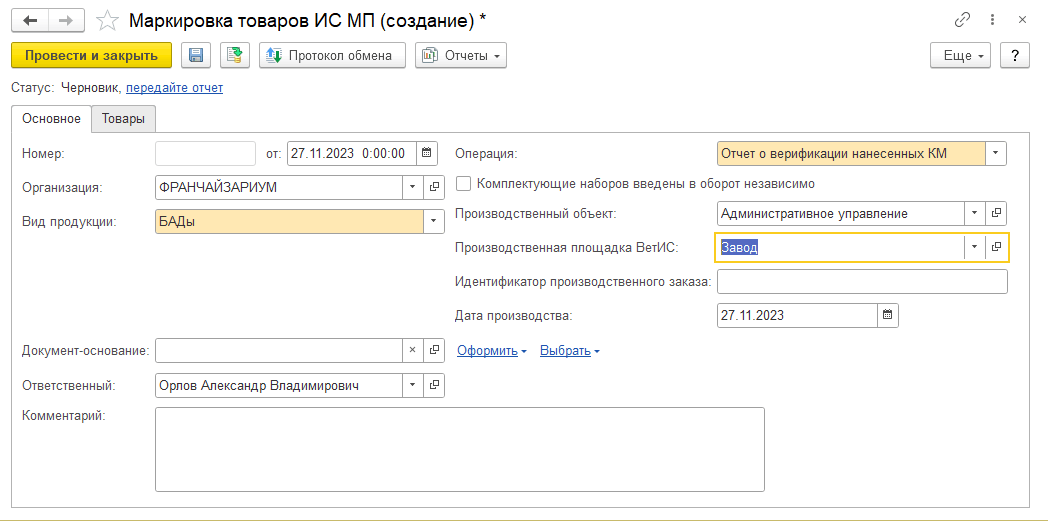
Task: Click the save (floppy disk) icon
Action: click(x=196, y=55)
